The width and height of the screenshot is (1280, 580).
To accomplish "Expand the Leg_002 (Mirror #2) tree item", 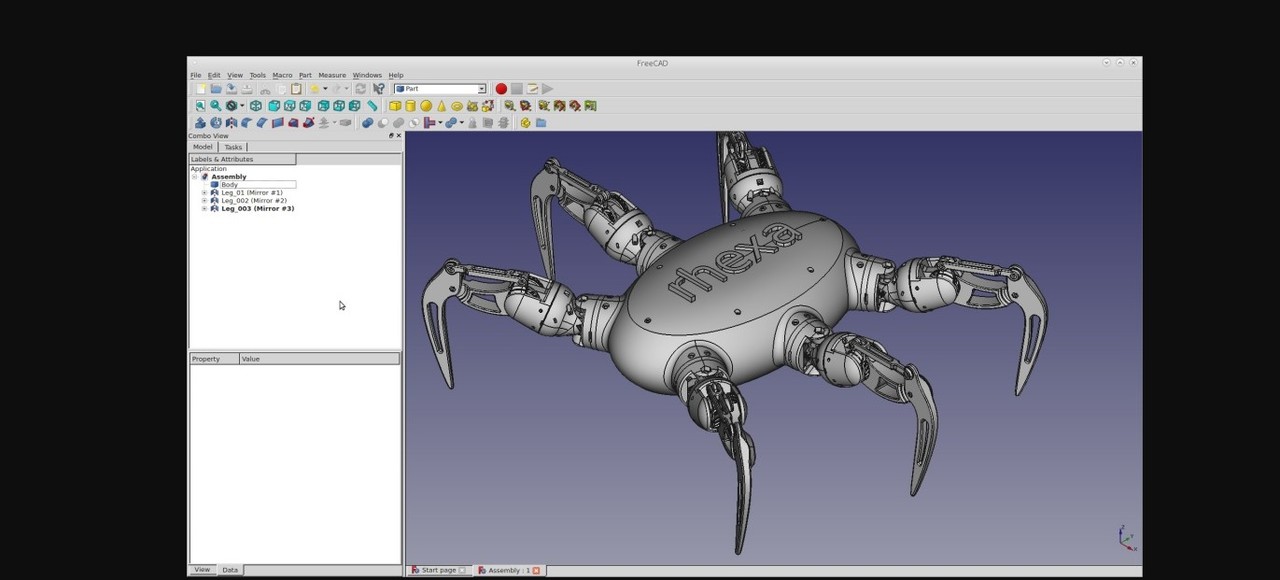I will pos(204,200).
